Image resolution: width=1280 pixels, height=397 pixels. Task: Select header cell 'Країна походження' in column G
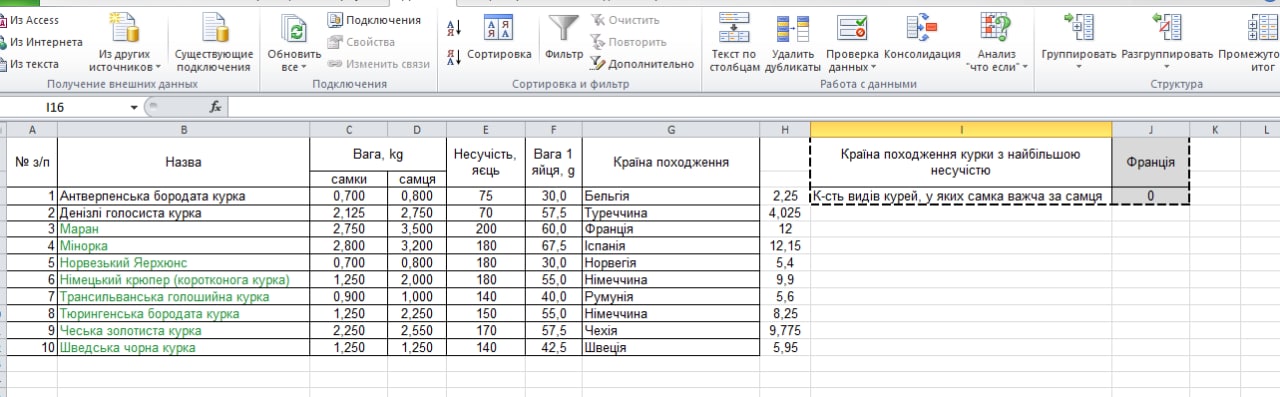[670, 162]
